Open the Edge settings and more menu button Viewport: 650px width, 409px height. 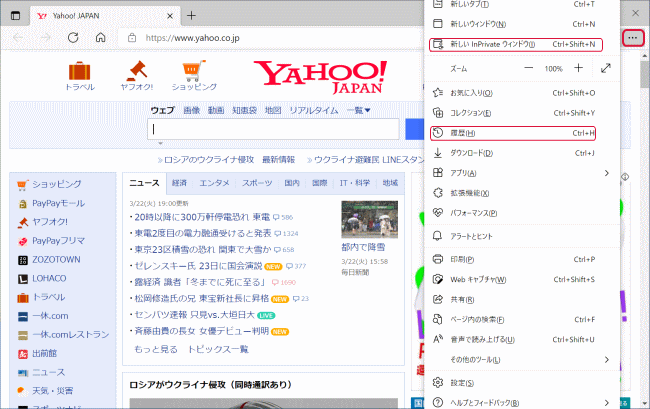(633, 38)
